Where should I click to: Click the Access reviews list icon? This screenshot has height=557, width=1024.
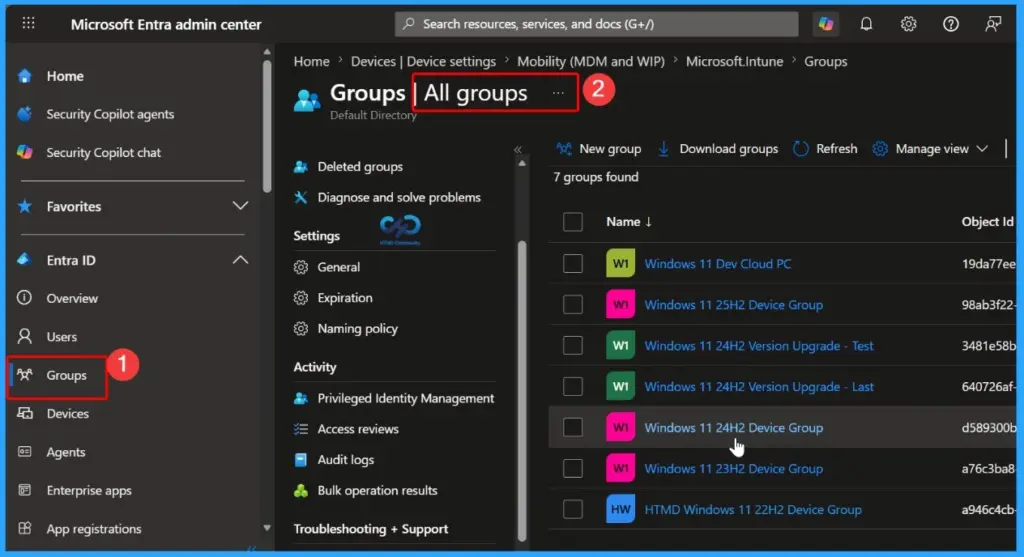click(x=300, y=429)
